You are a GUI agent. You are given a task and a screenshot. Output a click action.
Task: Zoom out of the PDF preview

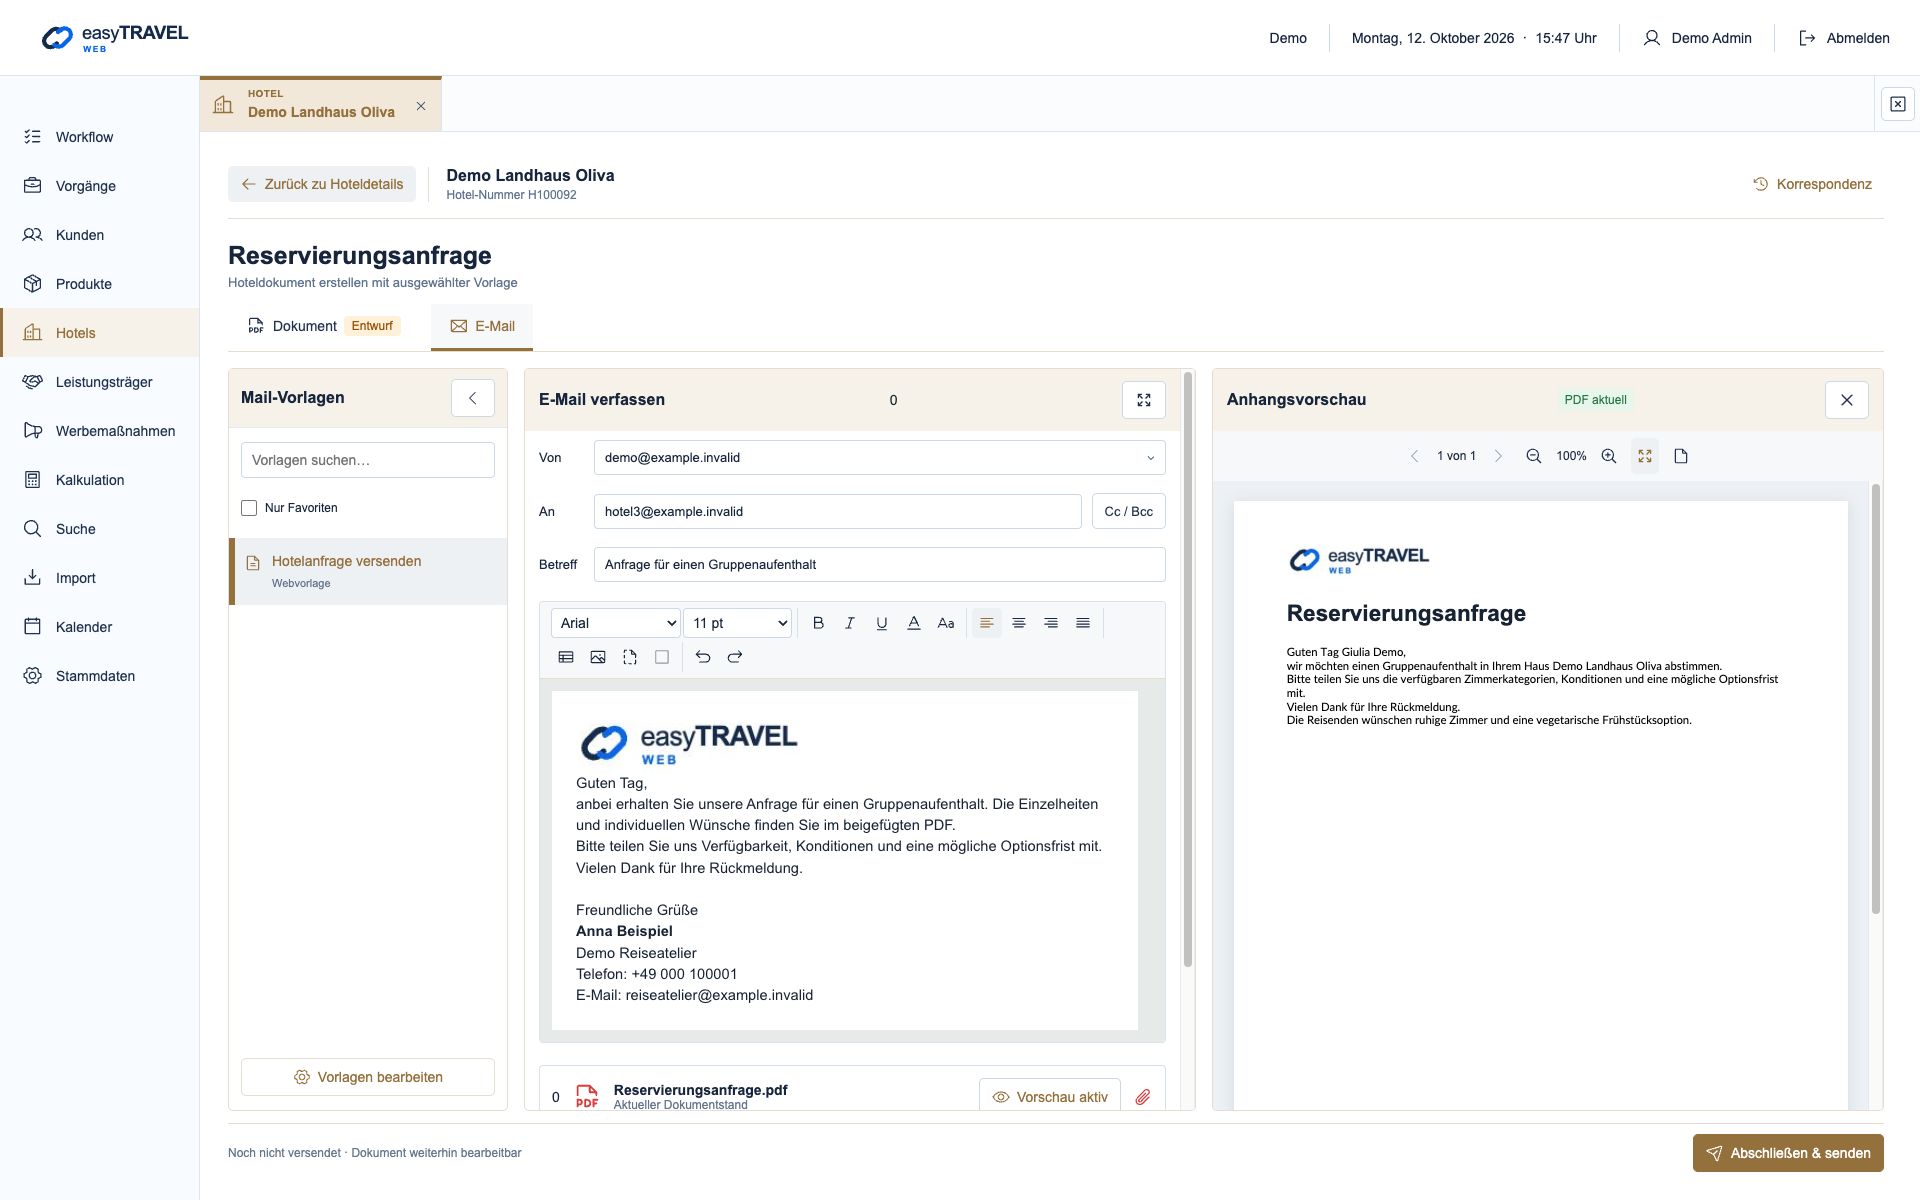pos(1533,456)
